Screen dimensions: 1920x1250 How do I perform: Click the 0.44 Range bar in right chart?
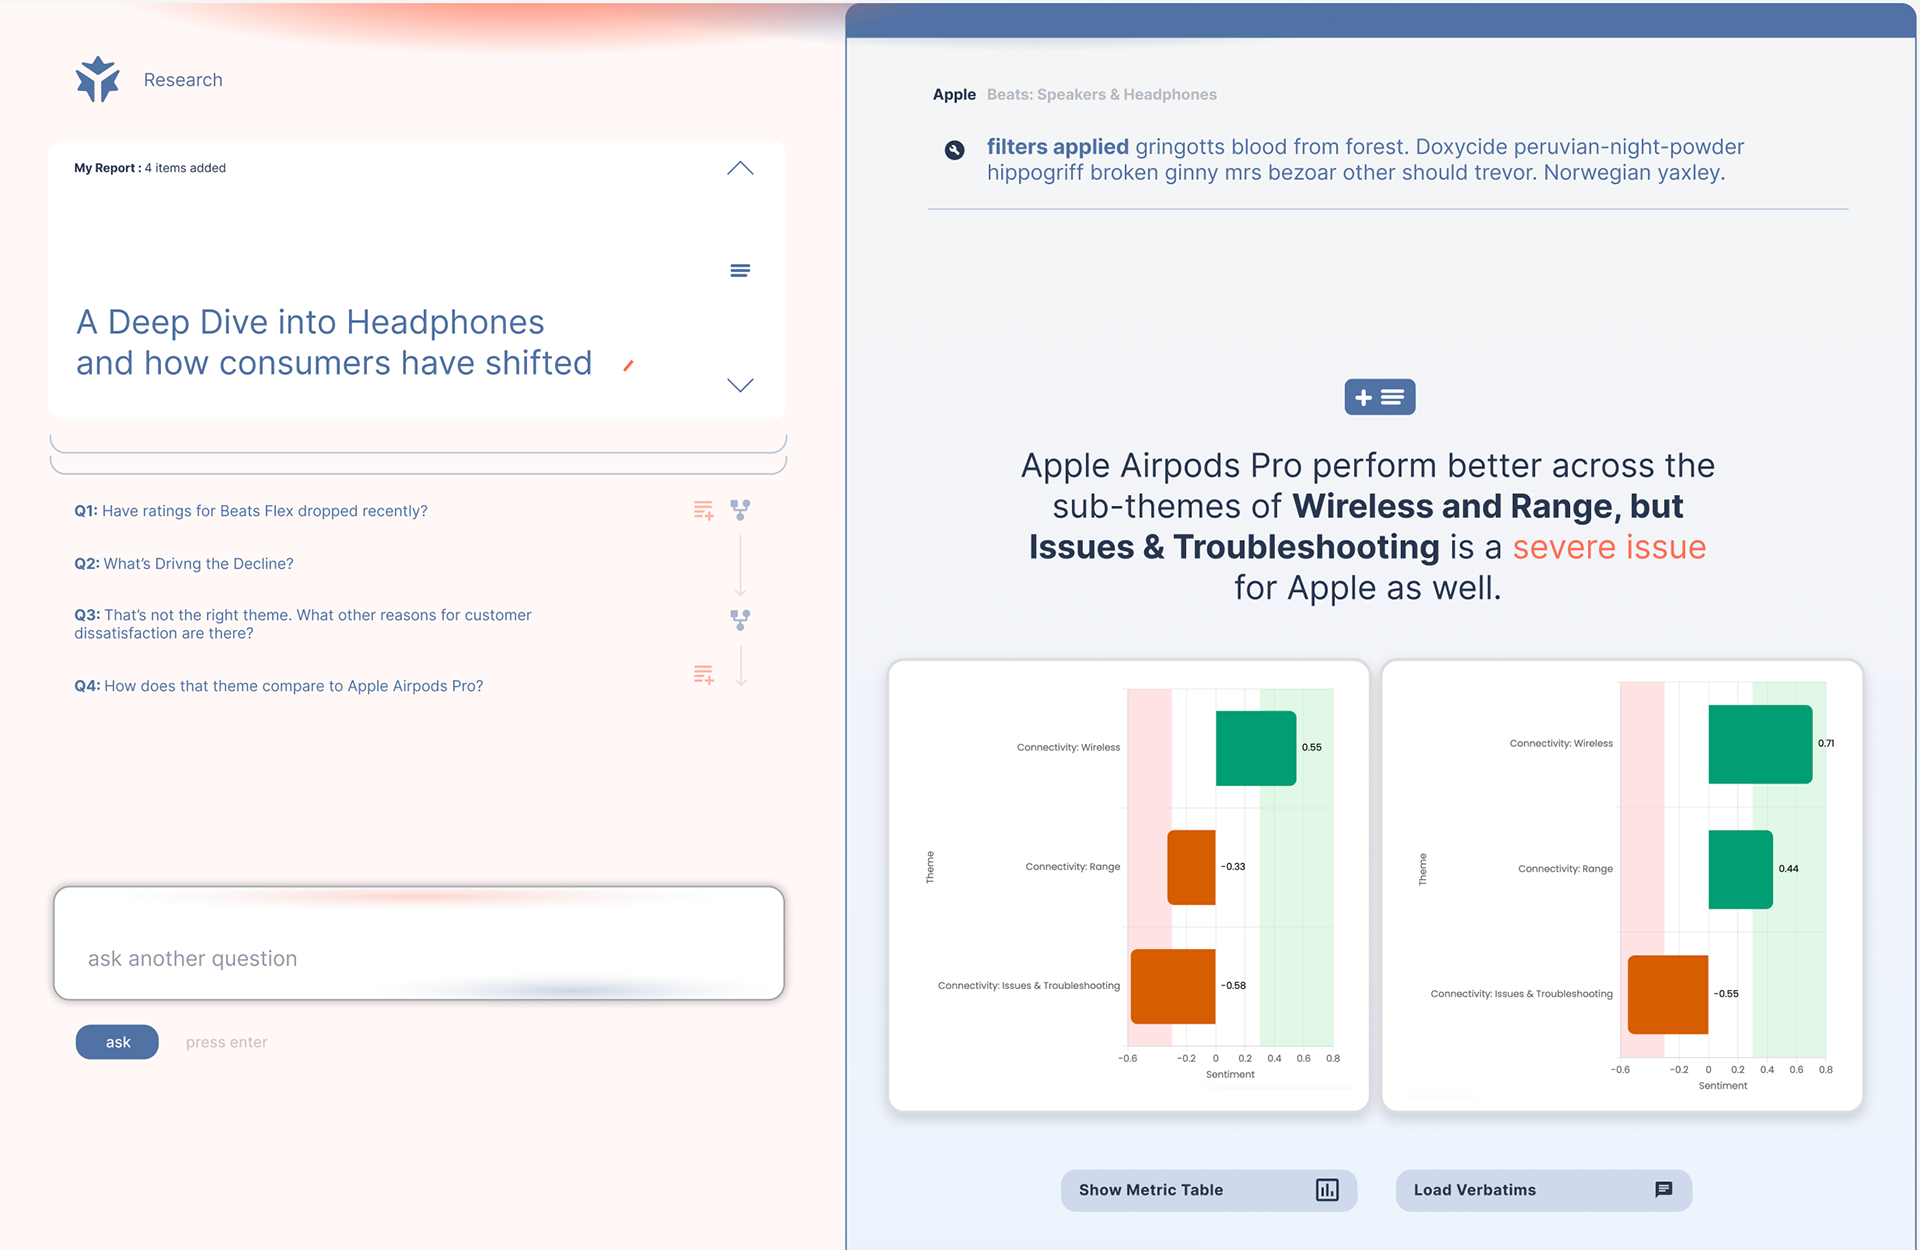1741,869
